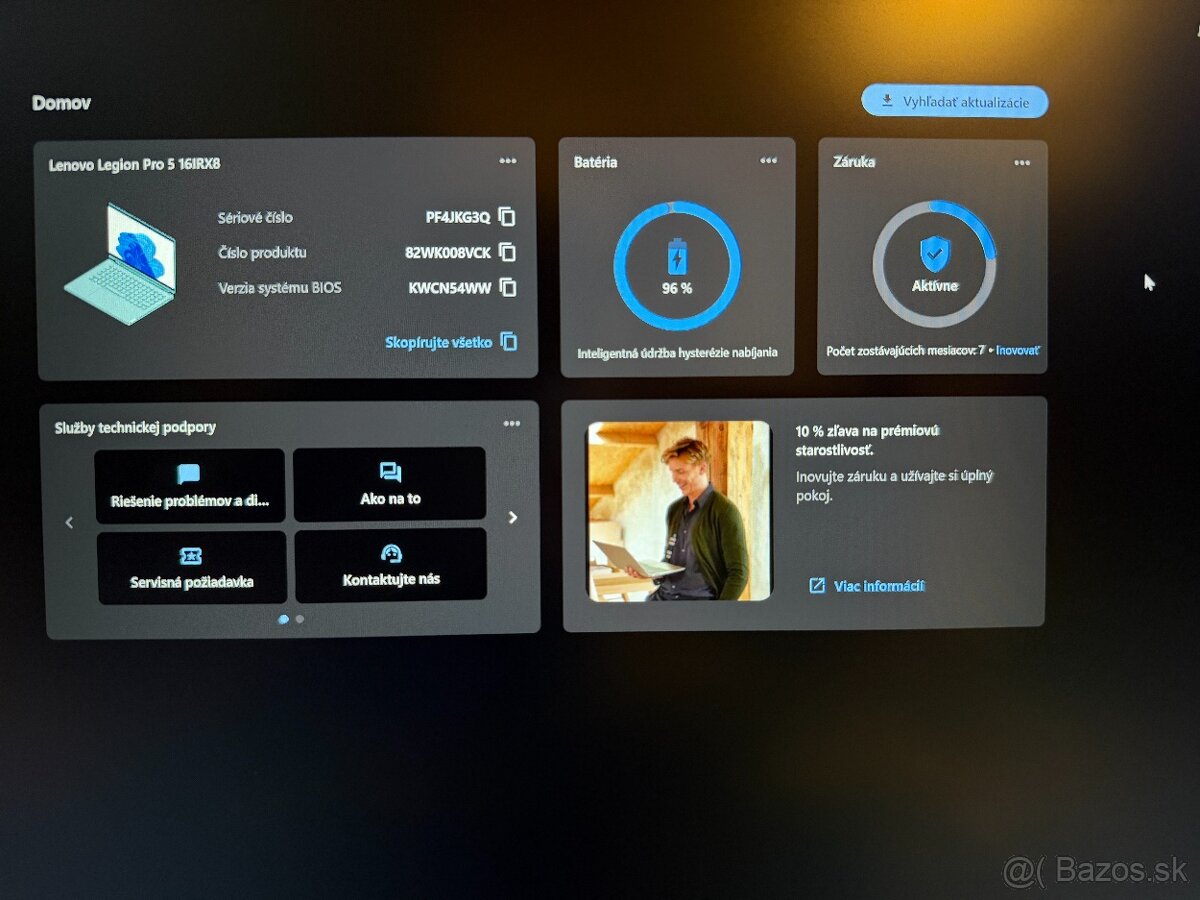
Task: Click Vyhľadať aktualizácie button
Action: click(x=955, y=101)
